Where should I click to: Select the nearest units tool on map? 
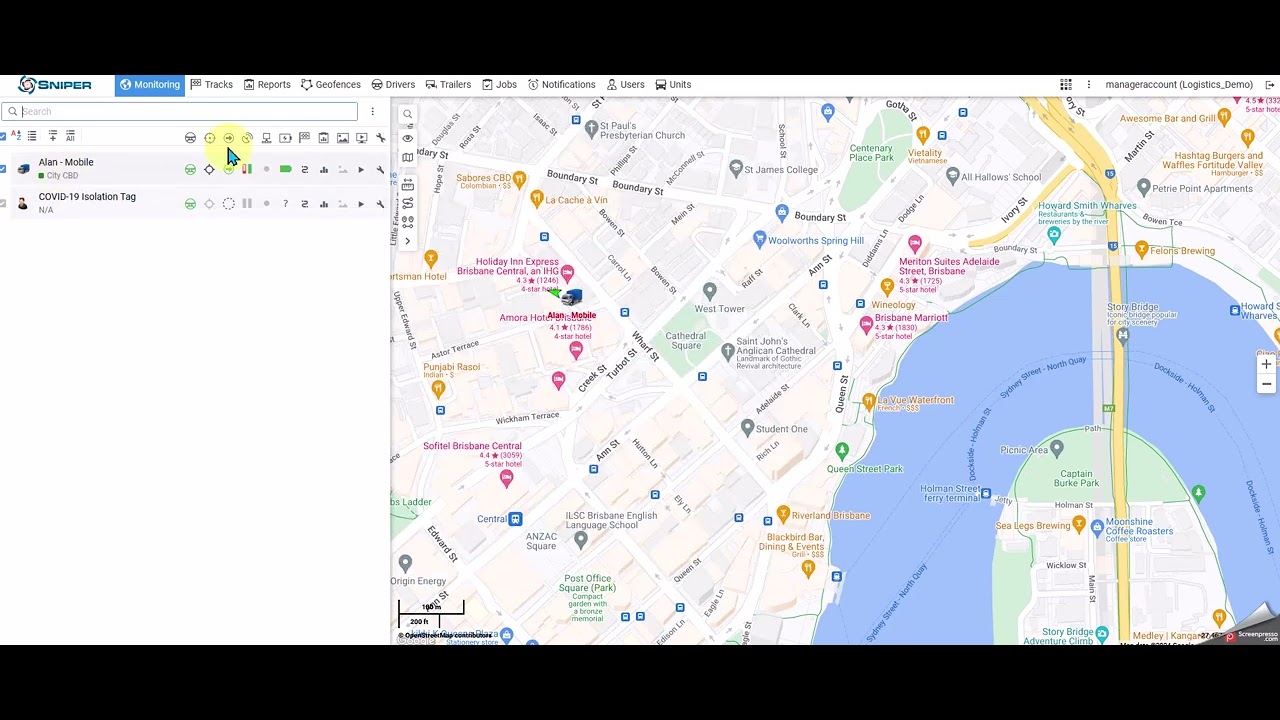(407, 222)
